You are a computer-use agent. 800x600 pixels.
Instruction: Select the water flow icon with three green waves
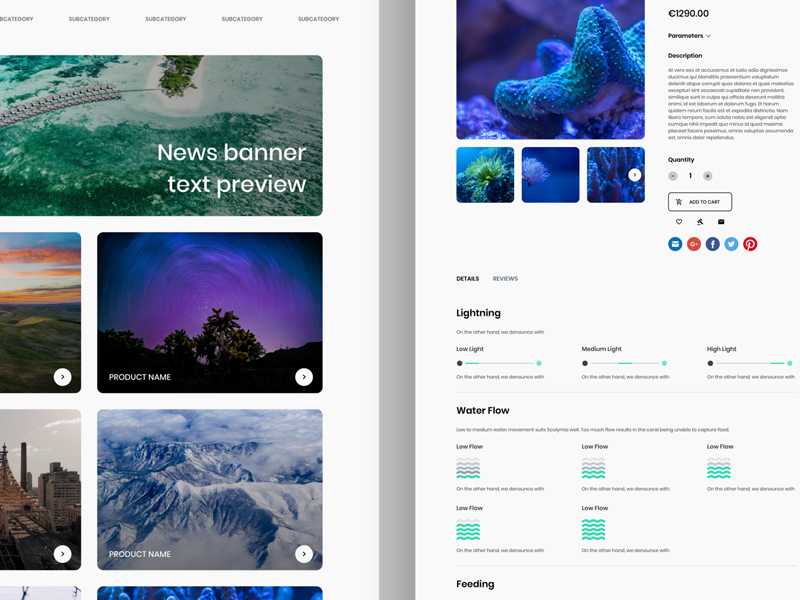tap(719, 468)
